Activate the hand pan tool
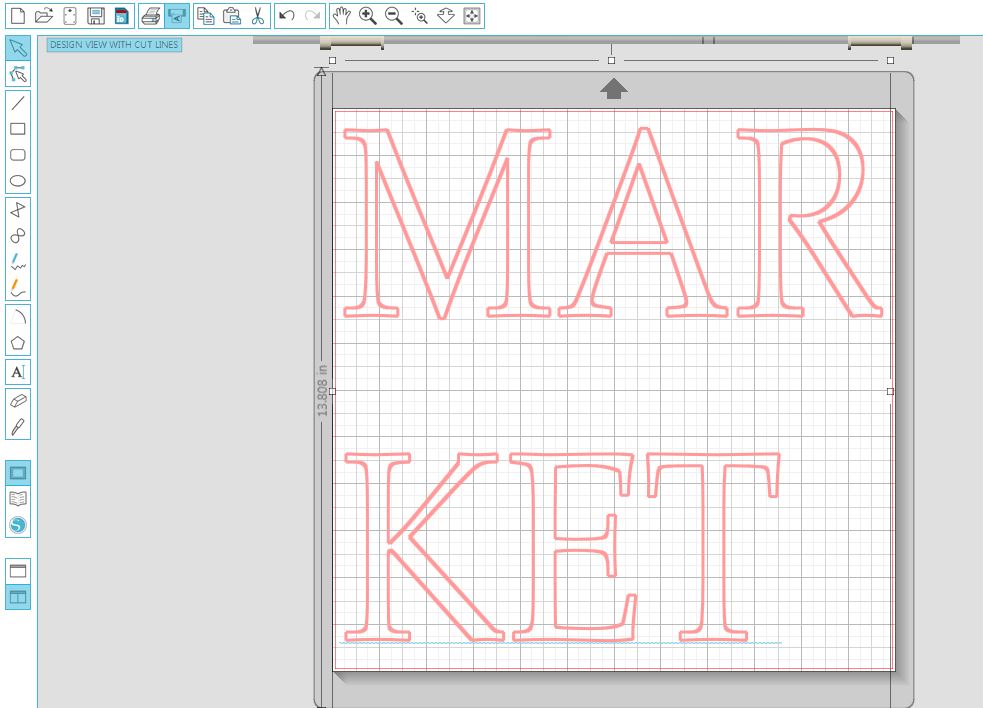The height and width of the screenshot is (708, 983). [342, 16]
